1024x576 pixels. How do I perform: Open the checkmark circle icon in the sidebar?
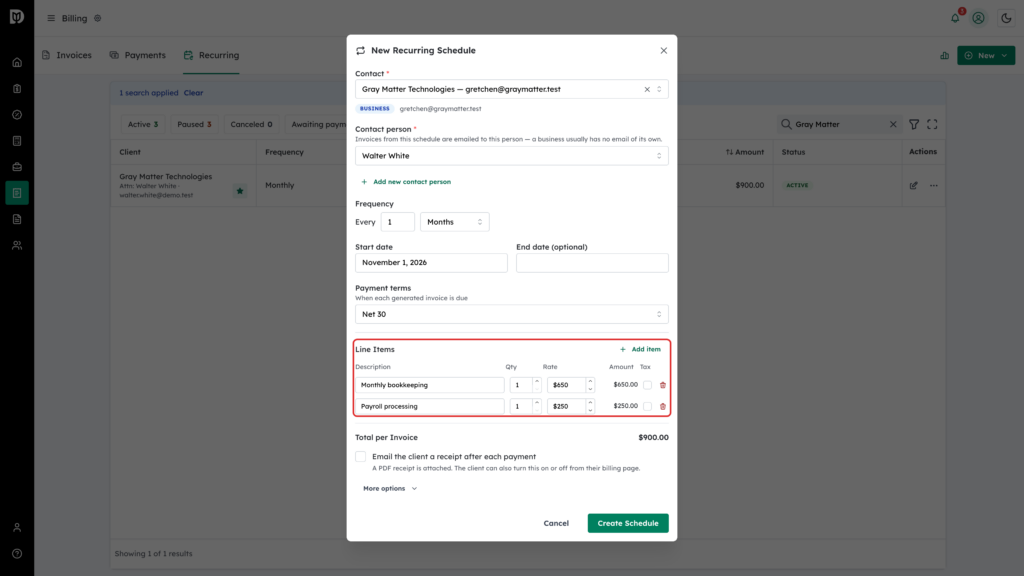[x=17, y=115]
